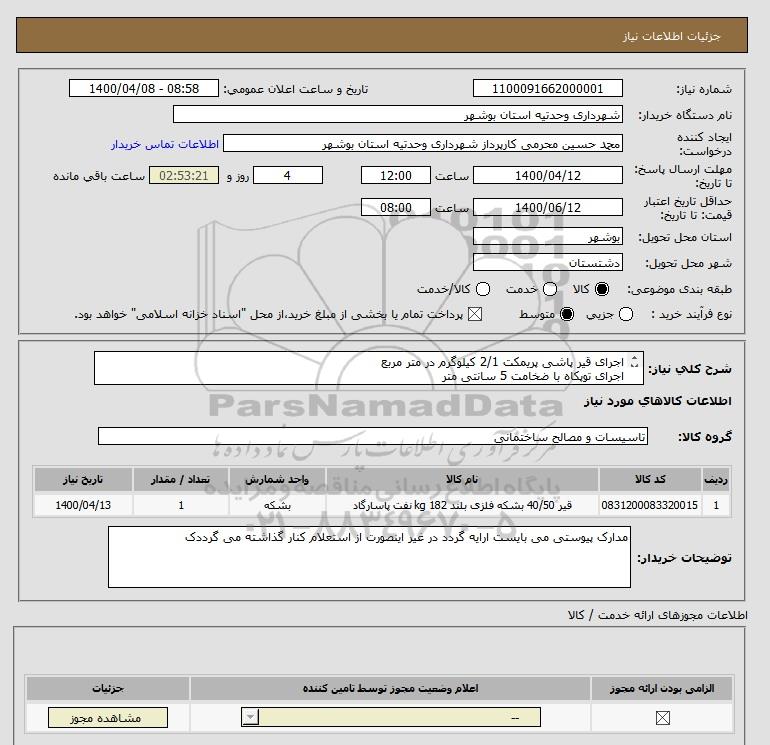Click the جزئیات column header in permits table

coord(108,689)
